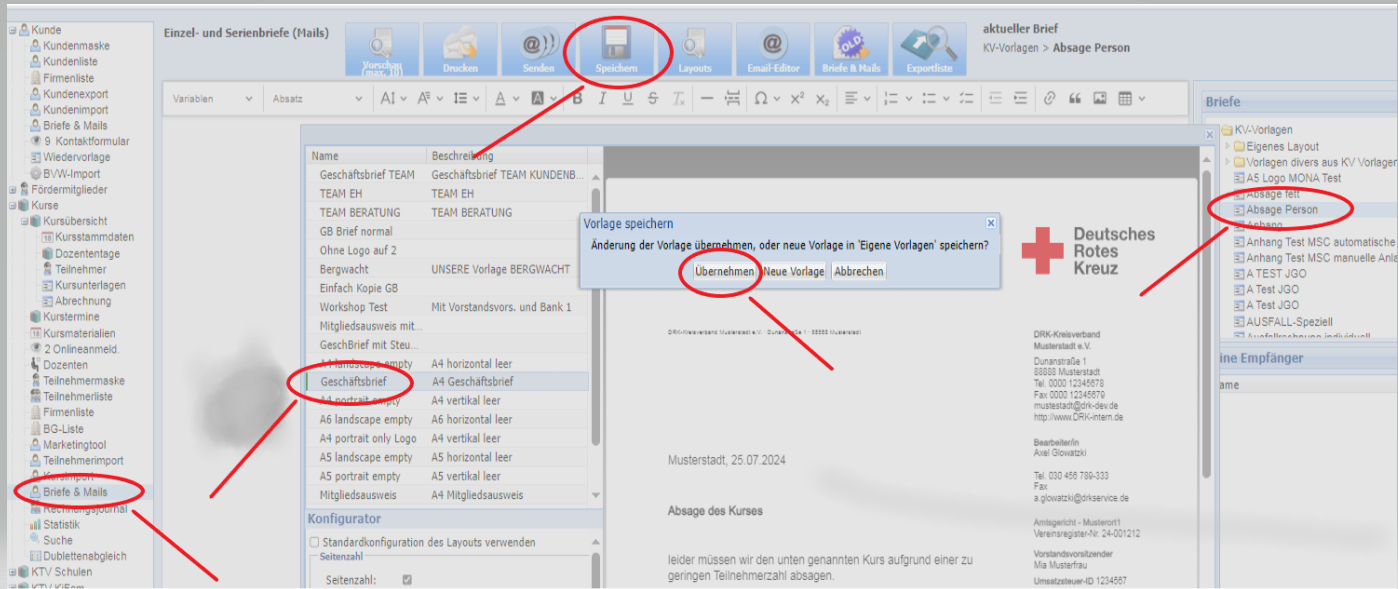
Task: Open the Variablen dropdown
Action: pyautogui.click(x=212, y=99)
